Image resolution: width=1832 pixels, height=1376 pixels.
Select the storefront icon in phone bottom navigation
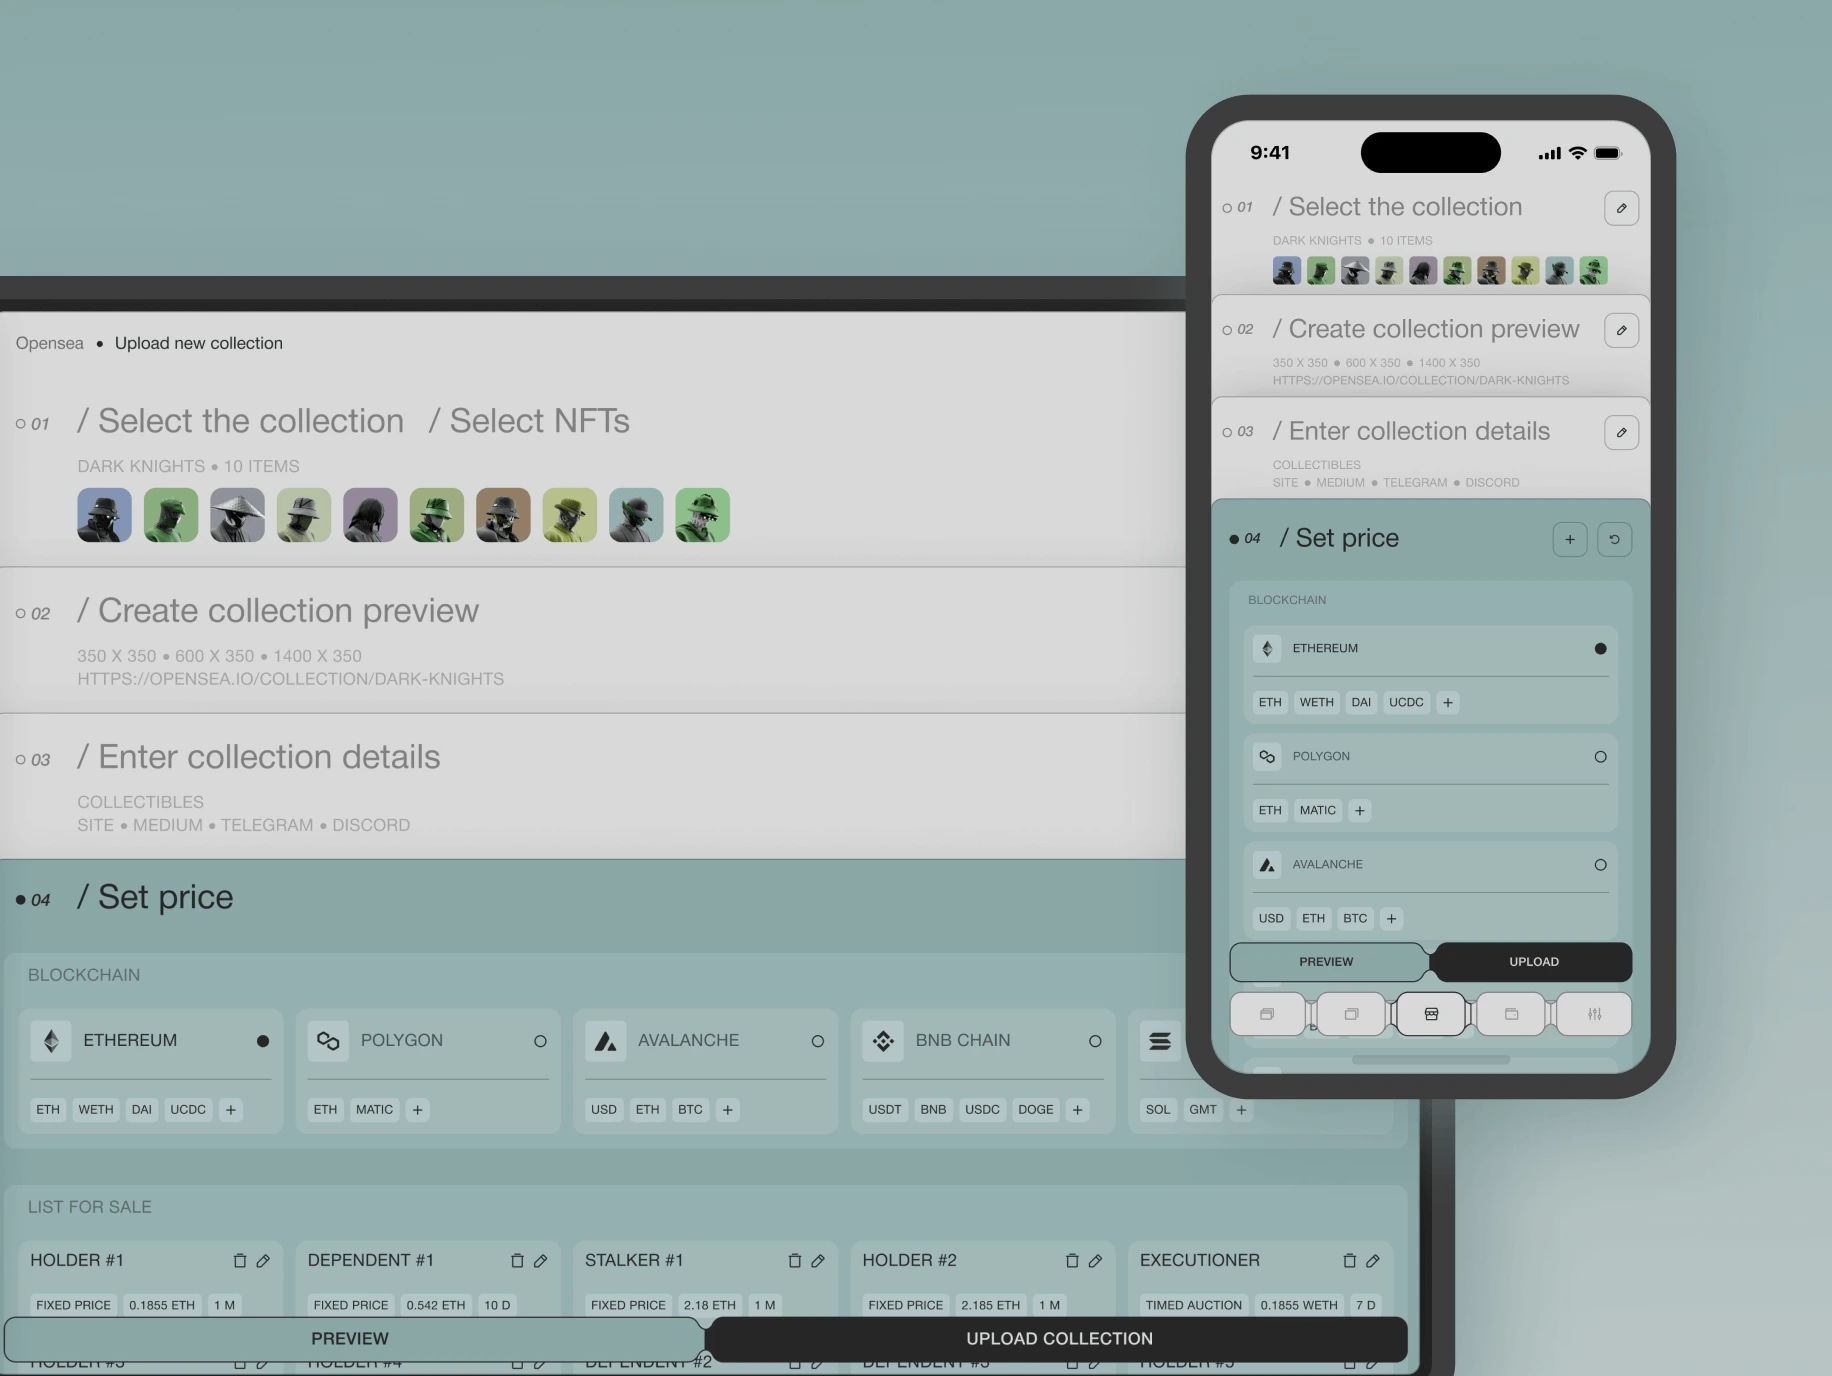1431,1014
